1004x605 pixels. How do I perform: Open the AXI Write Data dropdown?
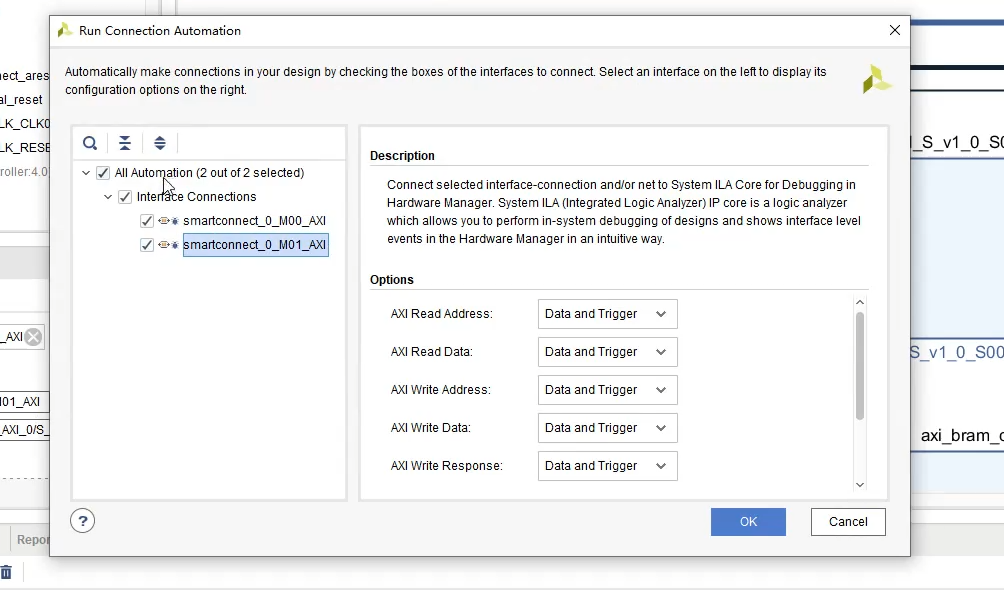click(607, 428)
